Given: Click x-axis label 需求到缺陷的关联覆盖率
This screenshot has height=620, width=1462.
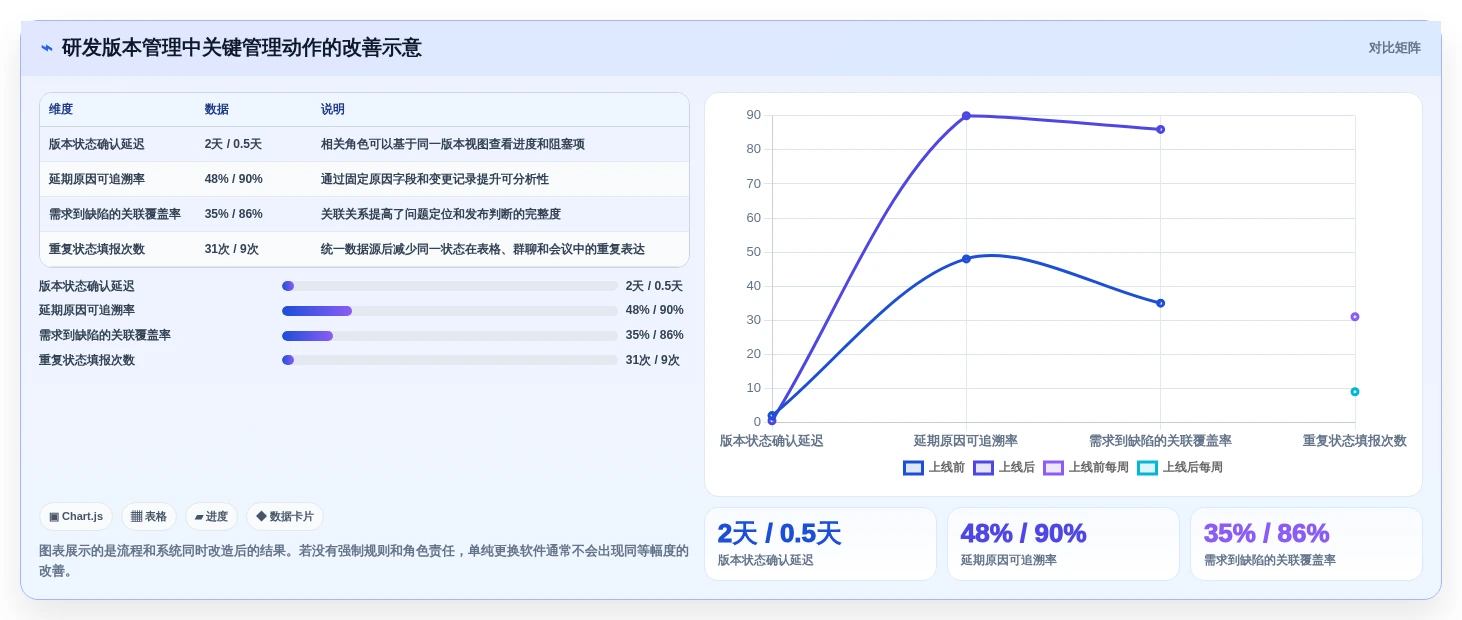Looking at the screenshot, I should [x=1160, y=441].
